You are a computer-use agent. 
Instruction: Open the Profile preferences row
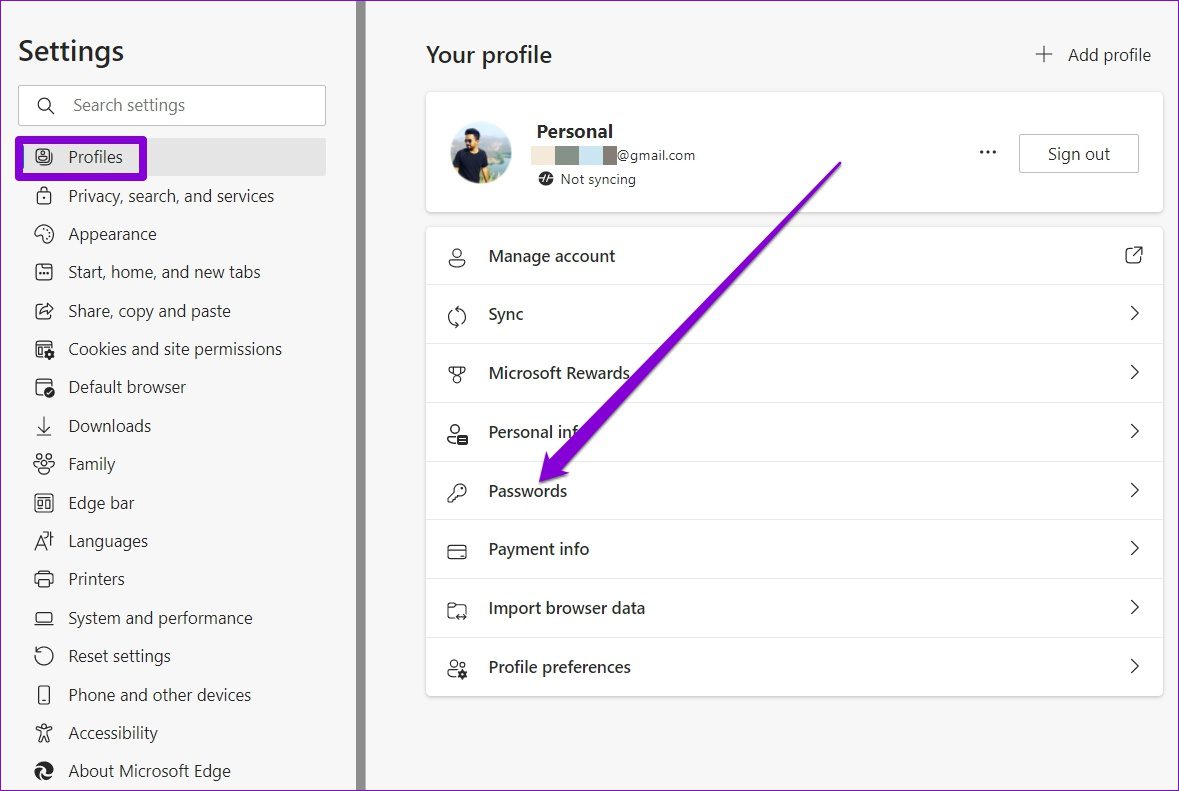[794, 667]
